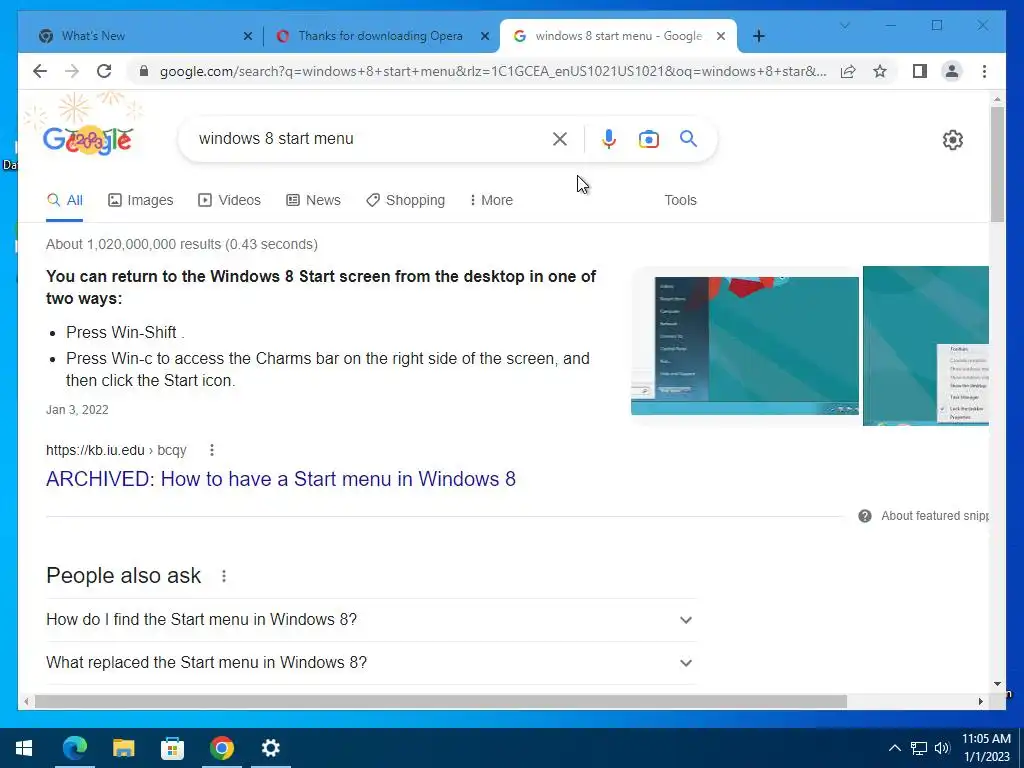Click the chevron for What replaced question
The width and height of the screenshot is (1024, 768).
click(686, 663)
